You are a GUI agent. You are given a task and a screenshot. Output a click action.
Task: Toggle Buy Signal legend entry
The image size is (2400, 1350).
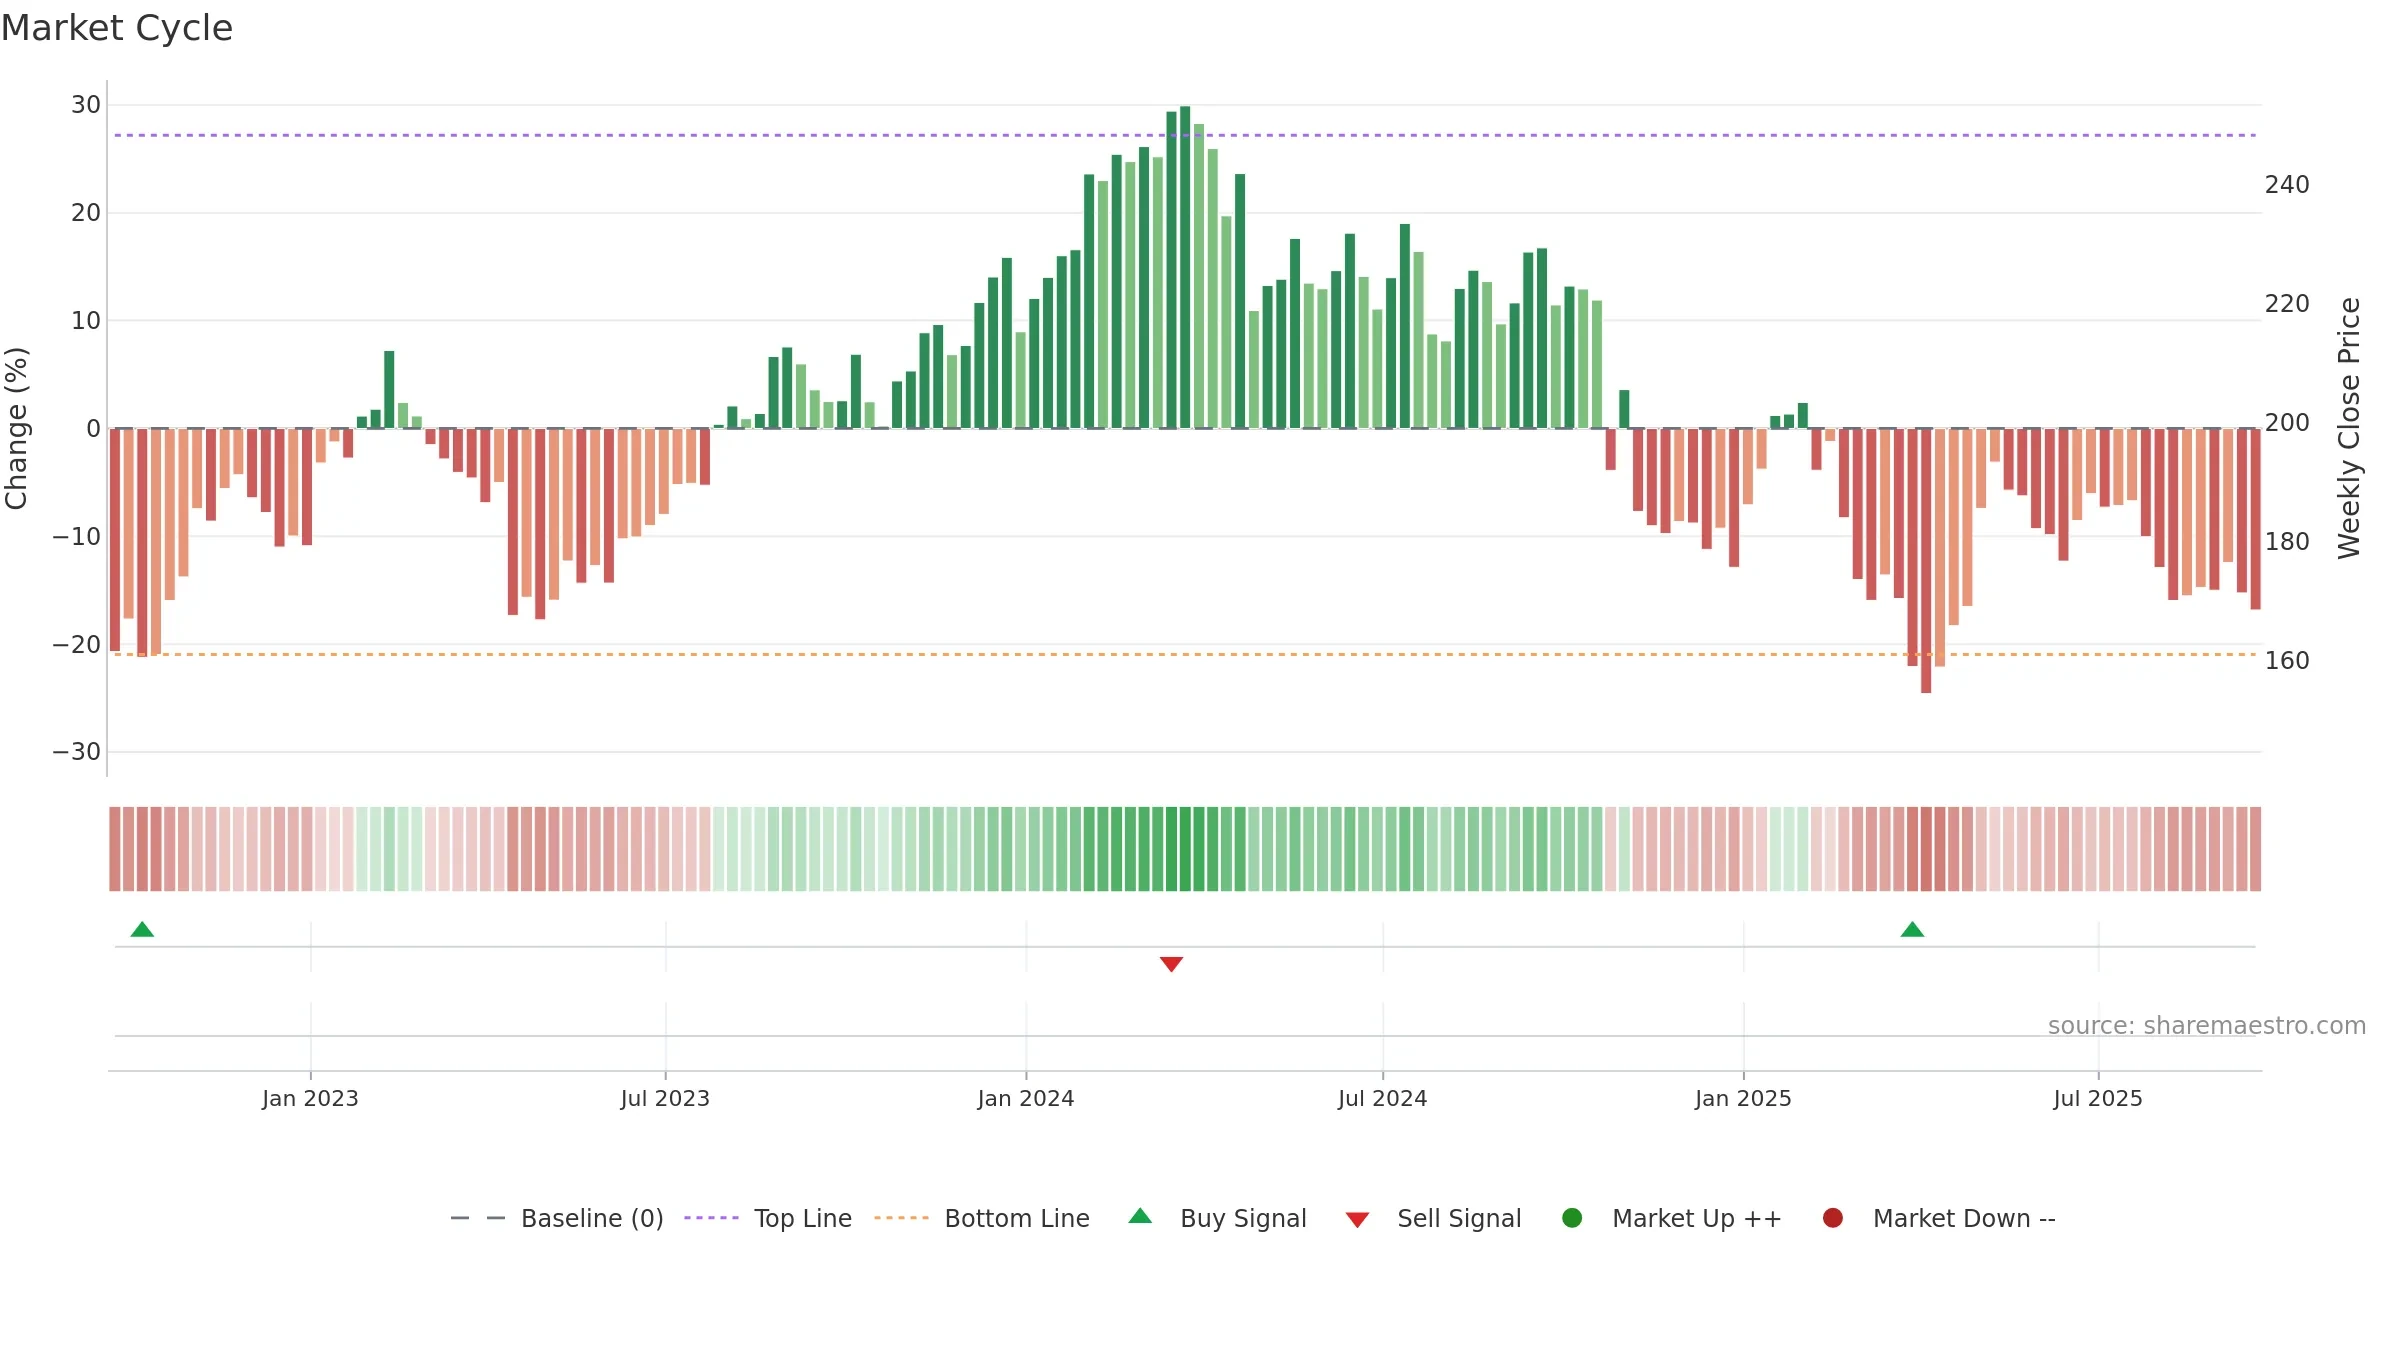(x=1217, y=1218)
